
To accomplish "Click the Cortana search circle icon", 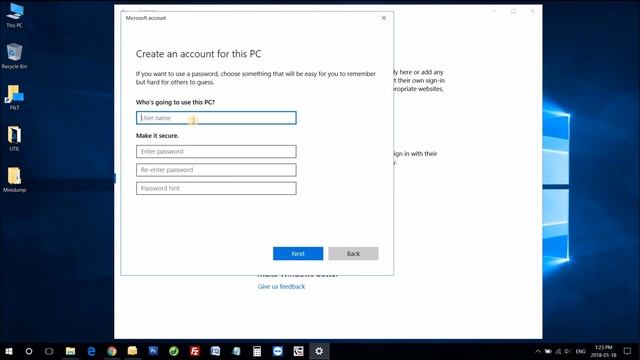I will [x=29, y=351].
